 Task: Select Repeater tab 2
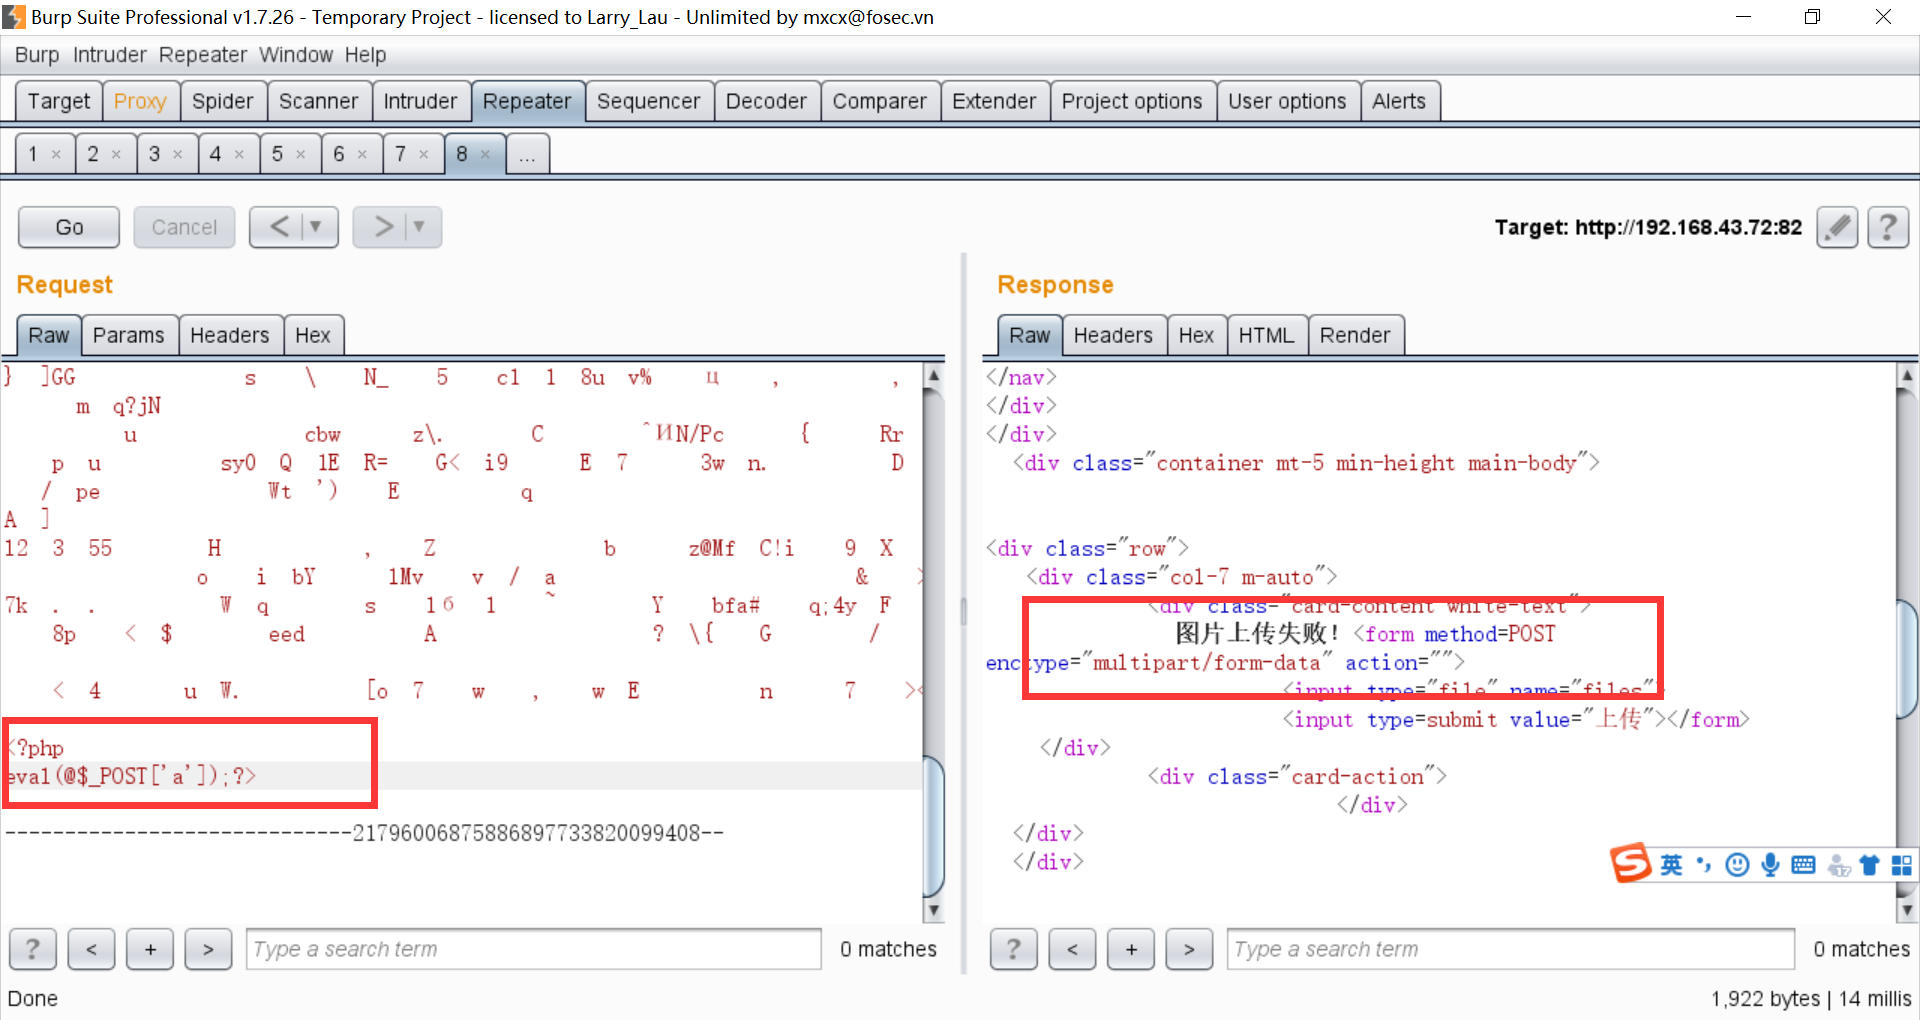point(93,154)
